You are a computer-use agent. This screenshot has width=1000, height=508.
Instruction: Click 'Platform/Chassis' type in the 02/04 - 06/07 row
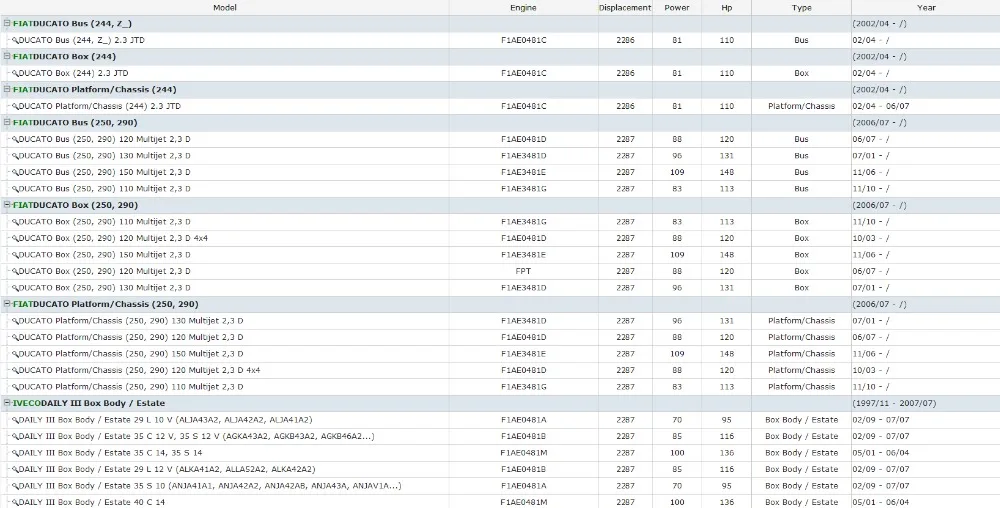[802, 106]
